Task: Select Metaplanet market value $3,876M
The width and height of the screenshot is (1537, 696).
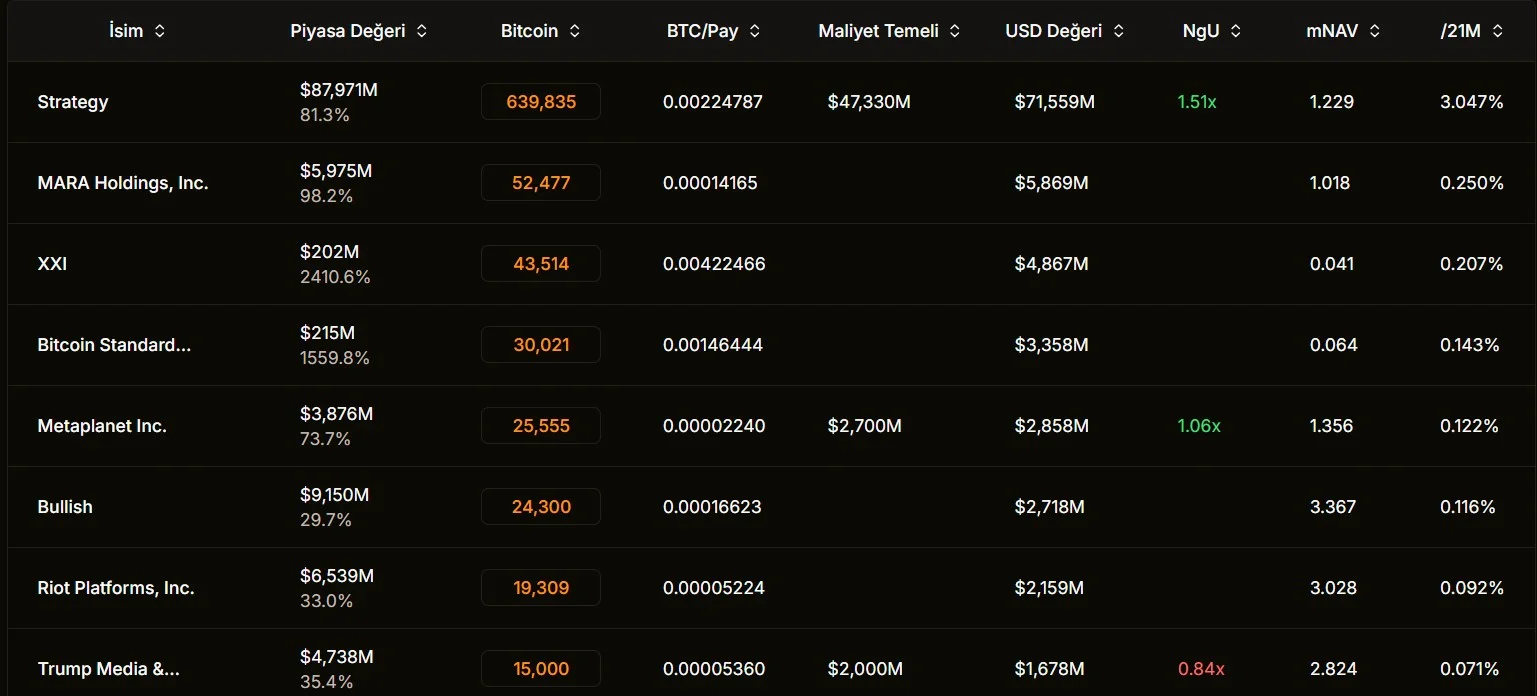Action: coord(337,414)
